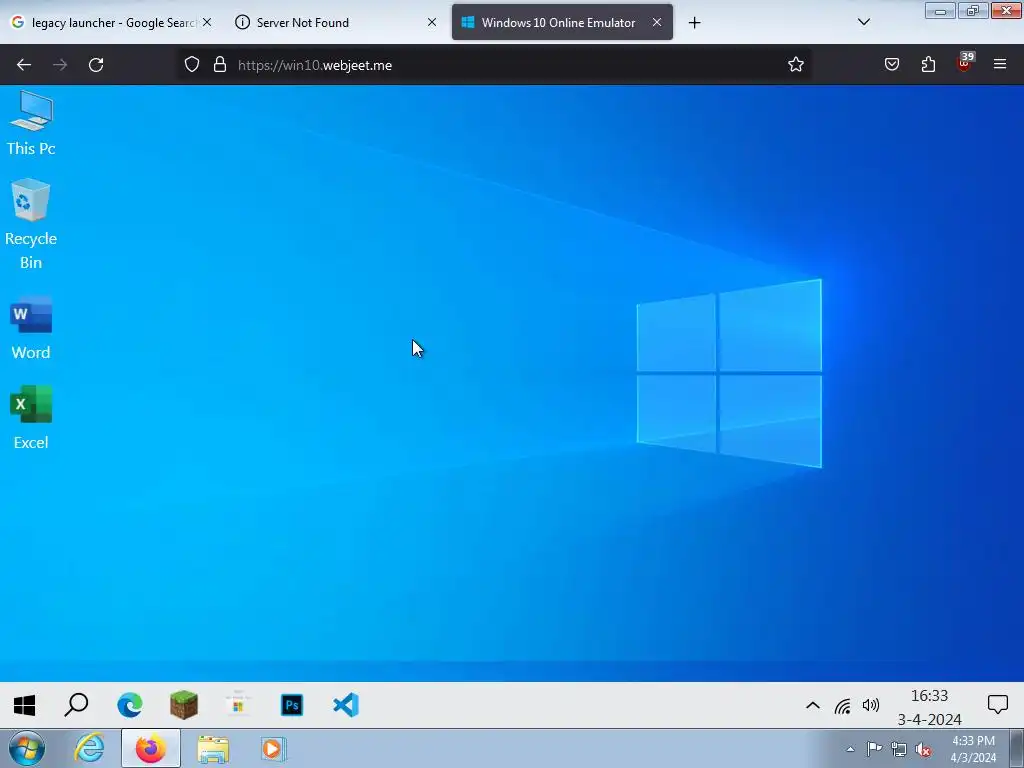This screenshot has width=1024, height=768.
Task: Bookmark this page with star
Action: 795,65
